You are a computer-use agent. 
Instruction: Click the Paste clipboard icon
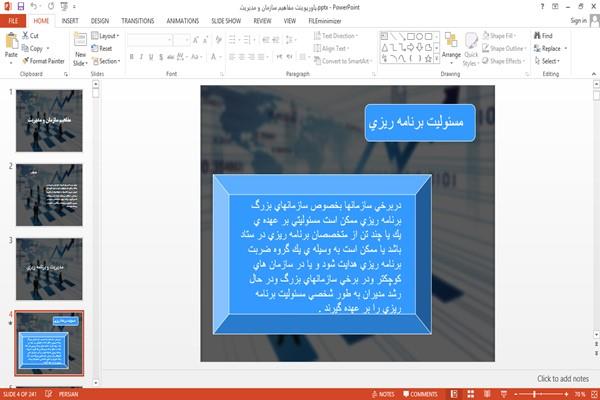pos(11,41)
